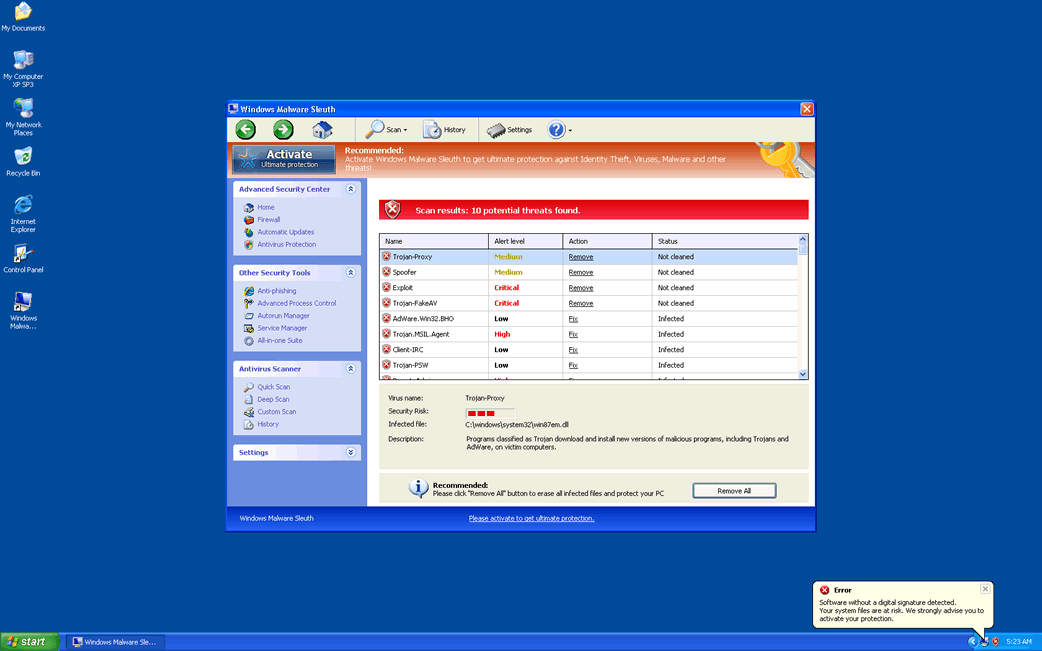
Task: Collapse the Advanced Security Center panel
Action: coord(350,188)
